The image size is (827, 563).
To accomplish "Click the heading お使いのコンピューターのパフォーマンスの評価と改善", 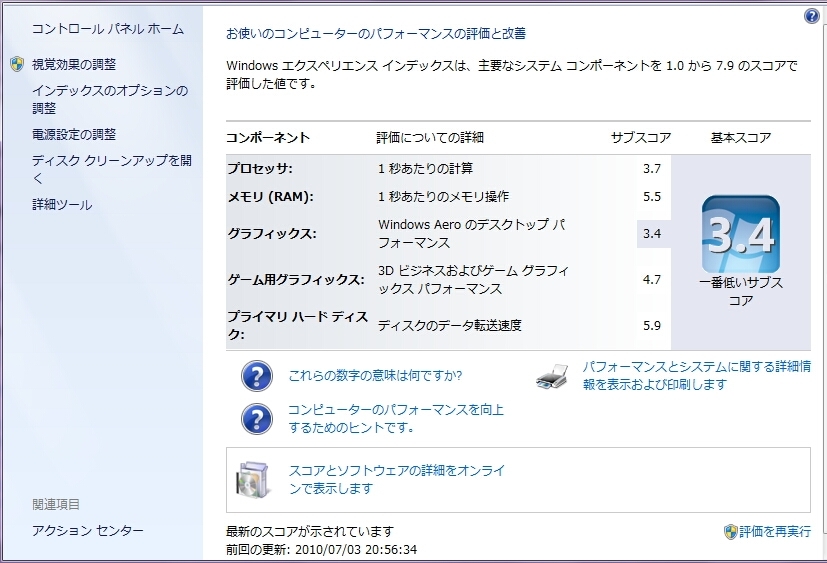I will (376, 34).
